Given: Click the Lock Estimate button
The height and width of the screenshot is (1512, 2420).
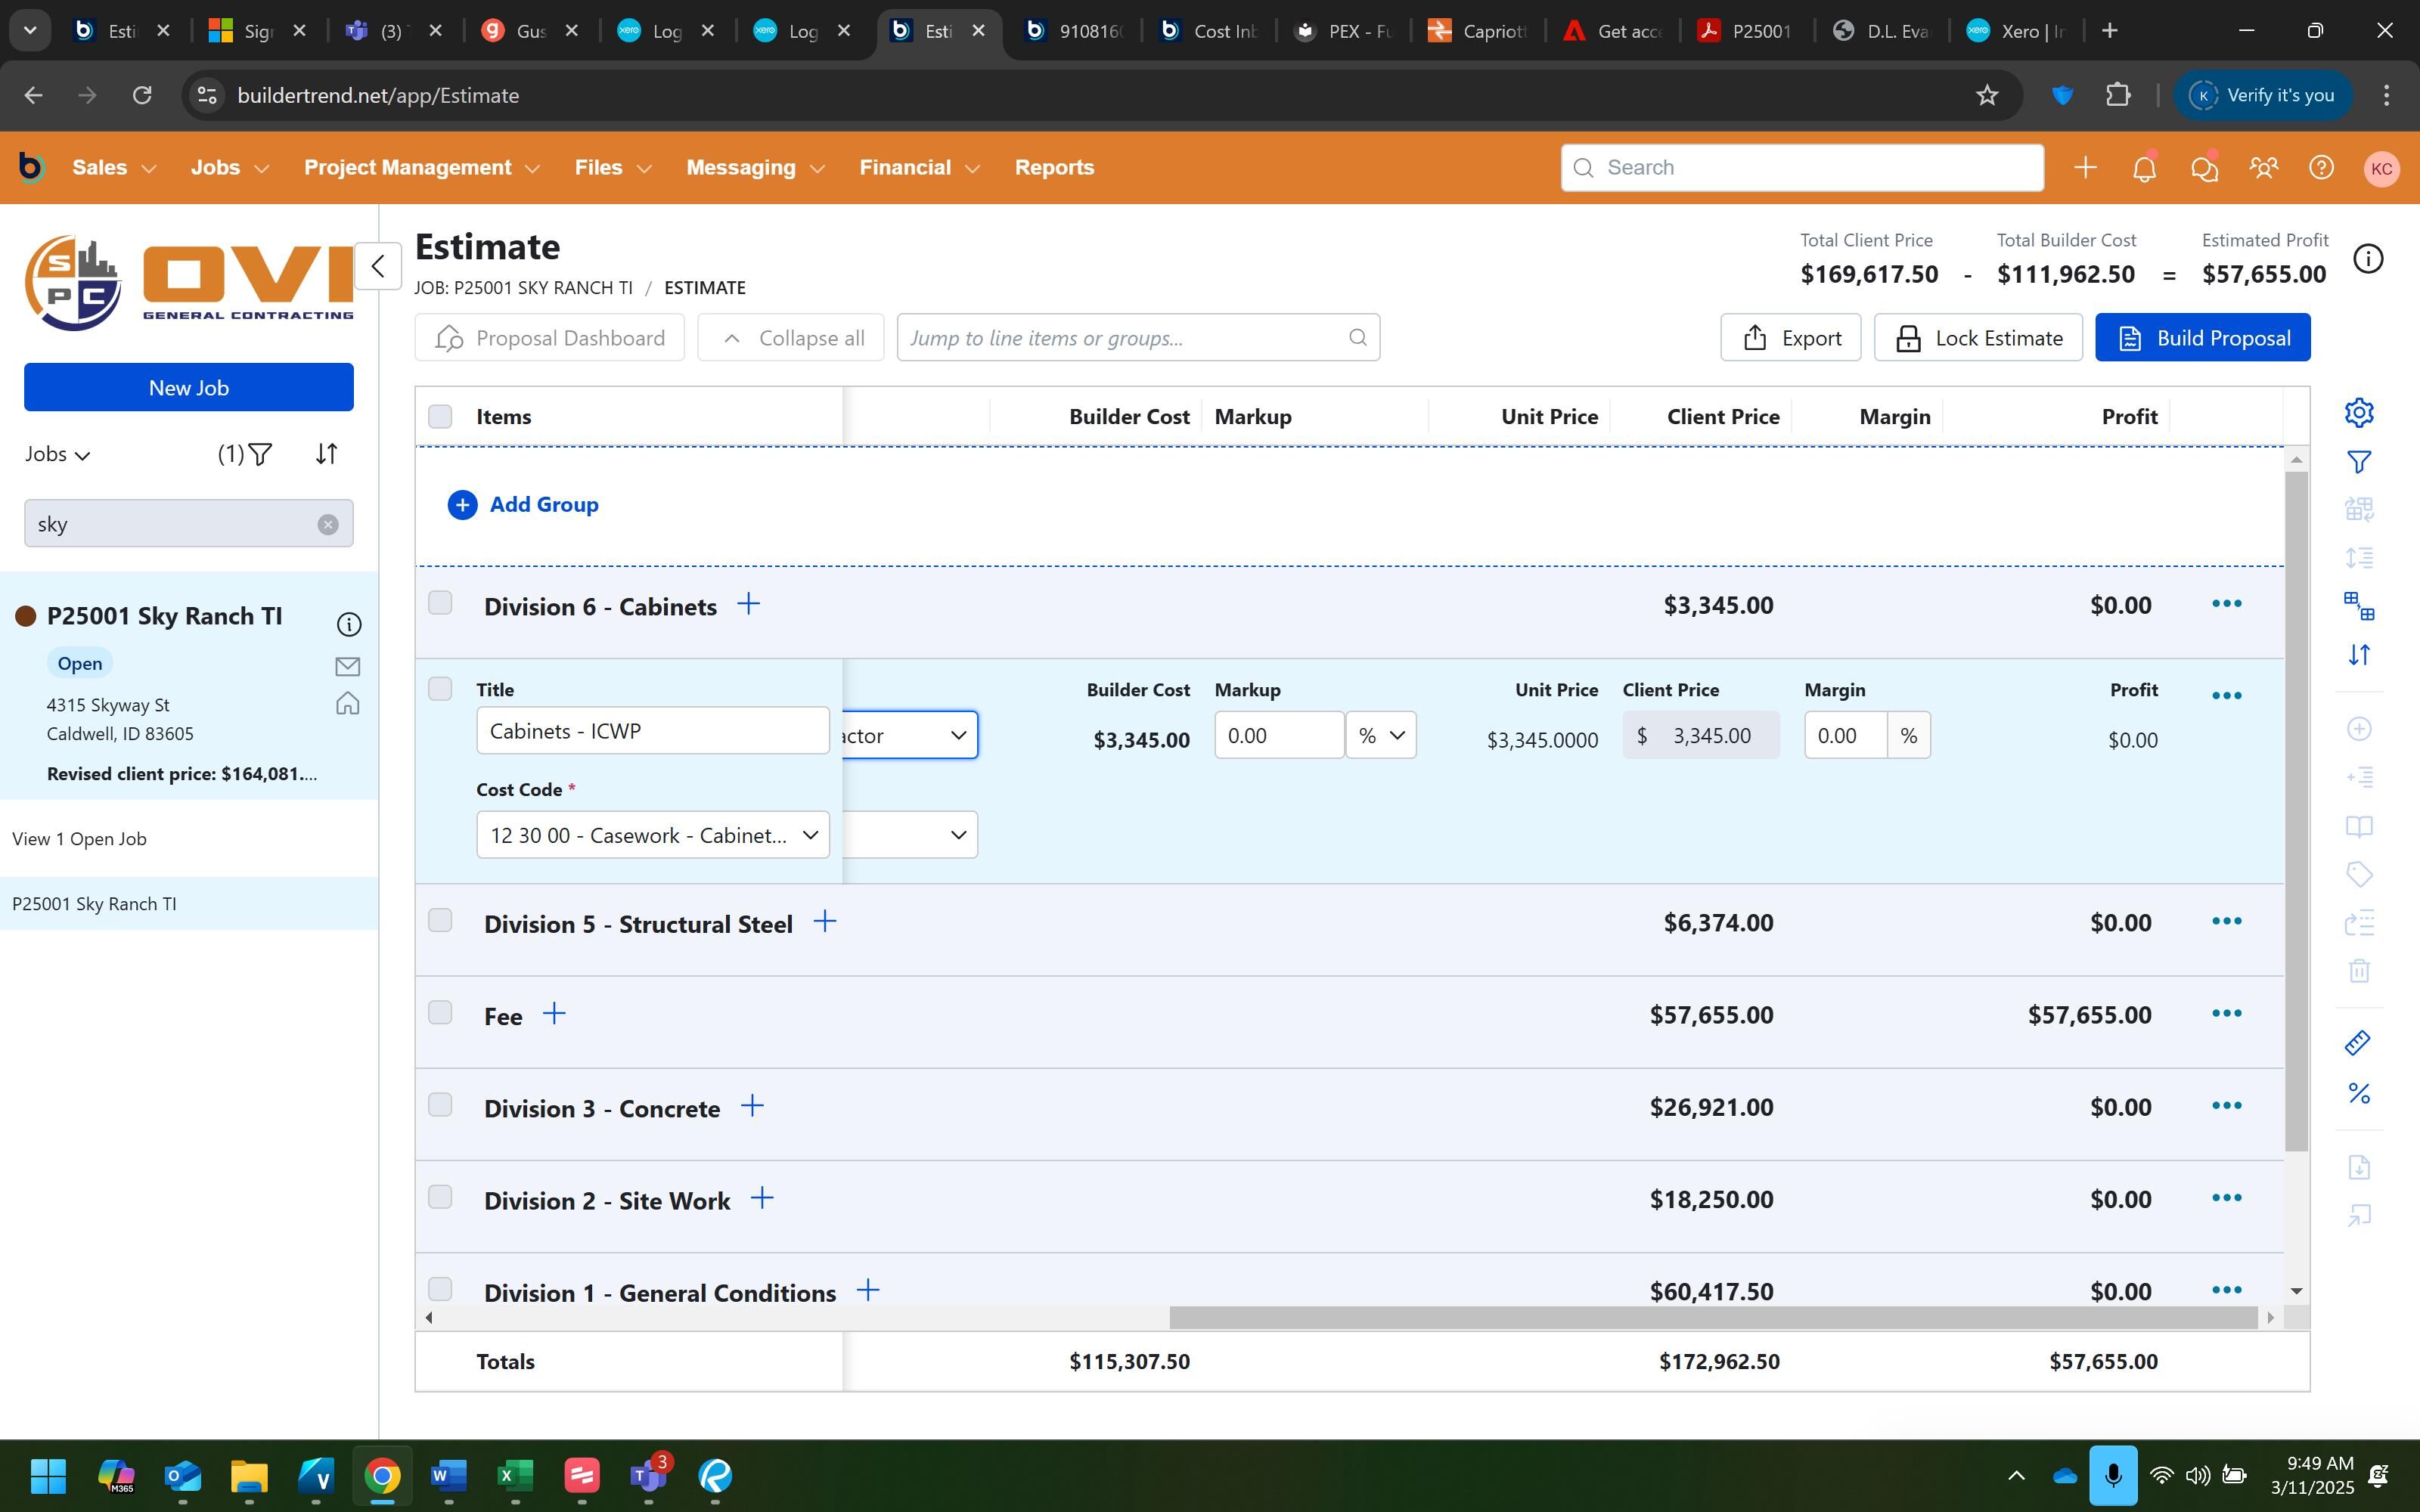Looking at the screenshot, I should (1977, 338).
